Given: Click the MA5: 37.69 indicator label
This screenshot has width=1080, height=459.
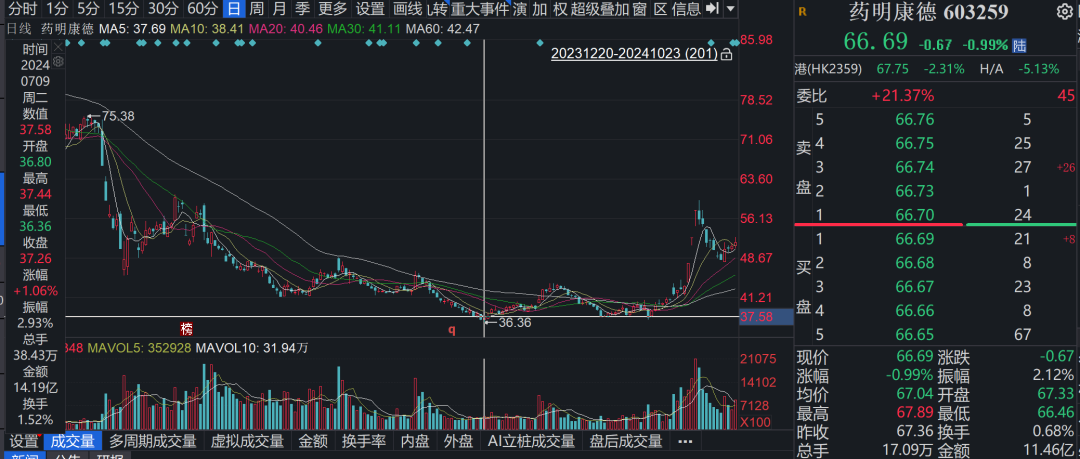Looking at the screenshot, I should point(132,28).
